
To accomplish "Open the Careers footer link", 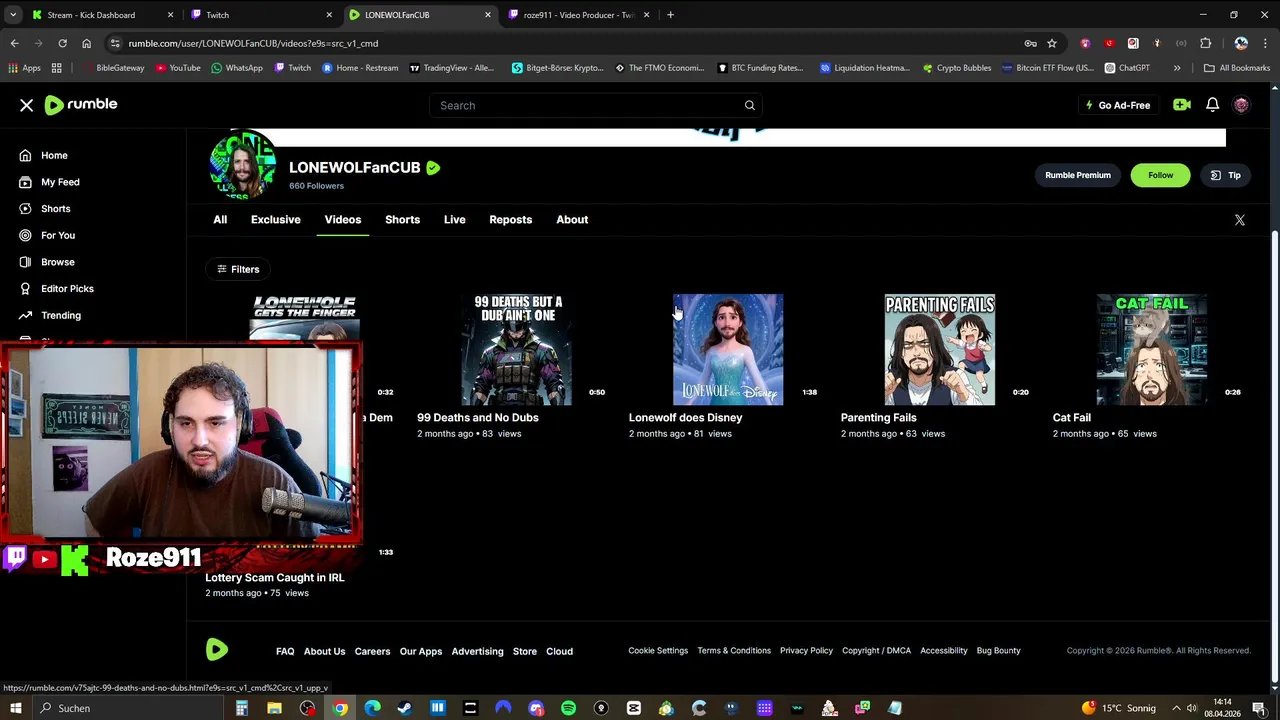I will pyautogui.click(x=372, y=651).
